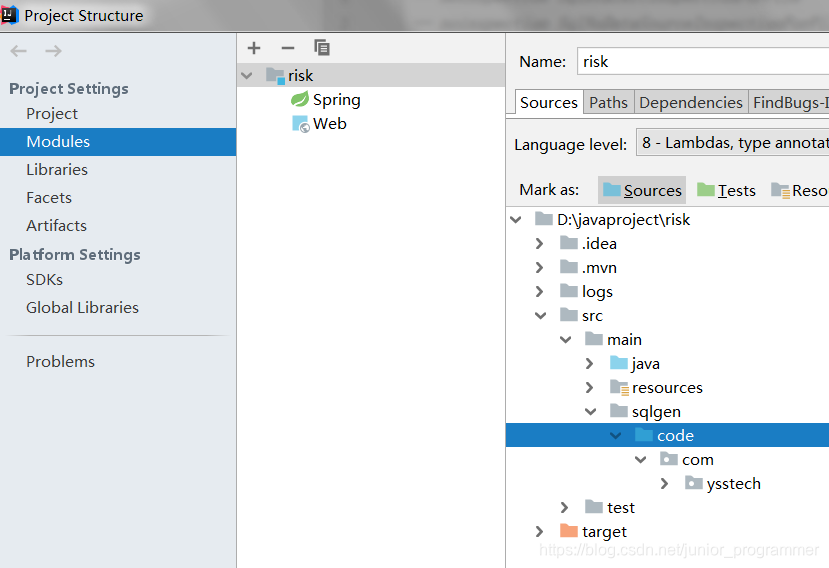Collapse the com package

pyautogui.click(x=640, y=459)
